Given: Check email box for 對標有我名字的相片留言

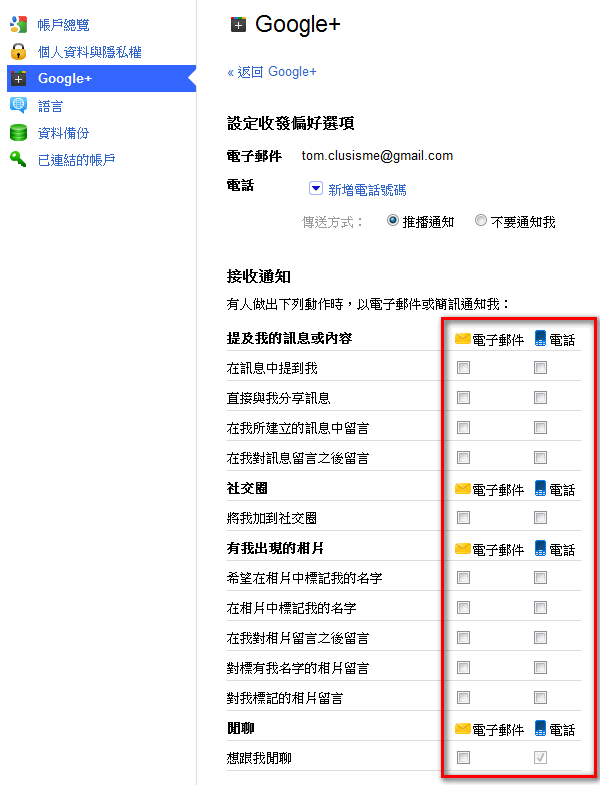Looking at the screenshot, I should click(x=463, y=668).
